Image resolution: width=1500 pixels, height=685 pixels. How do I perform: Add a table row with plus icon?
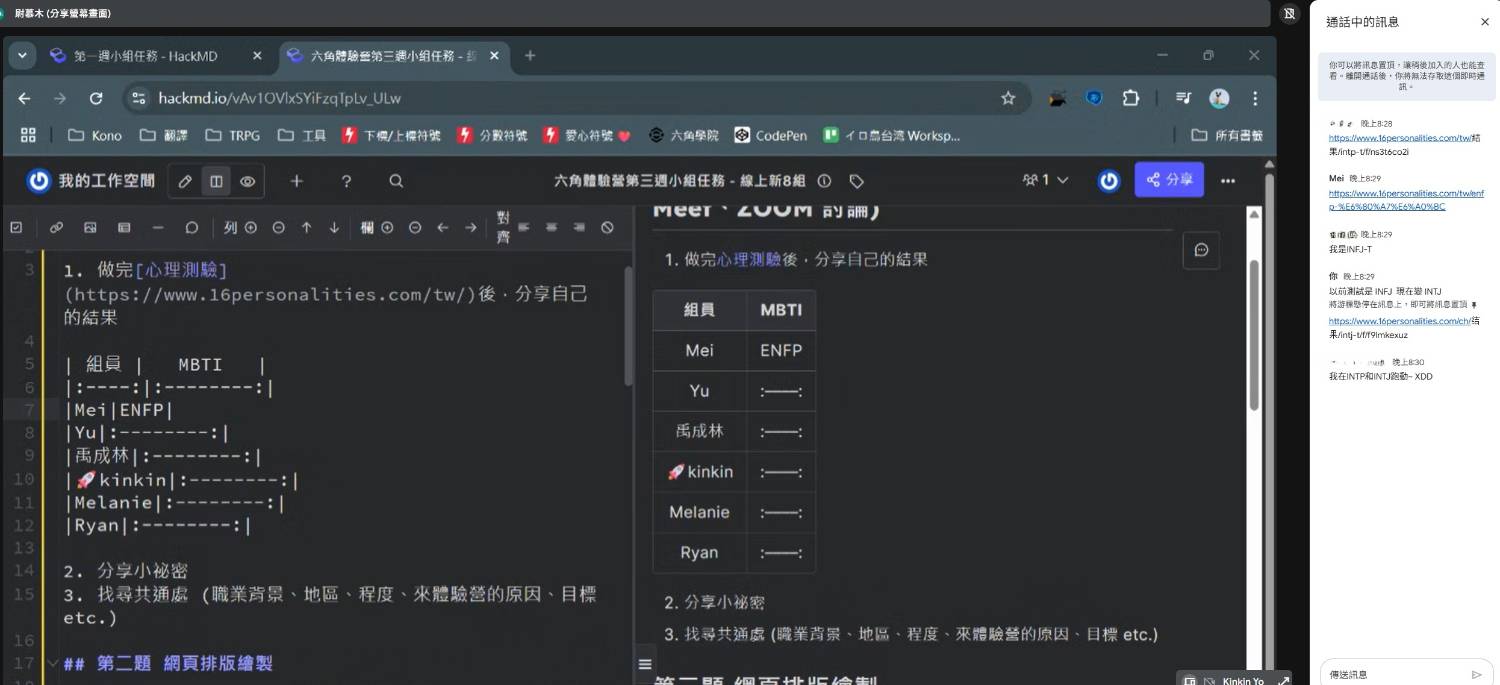pyautogui.click(x=251, y=228)
